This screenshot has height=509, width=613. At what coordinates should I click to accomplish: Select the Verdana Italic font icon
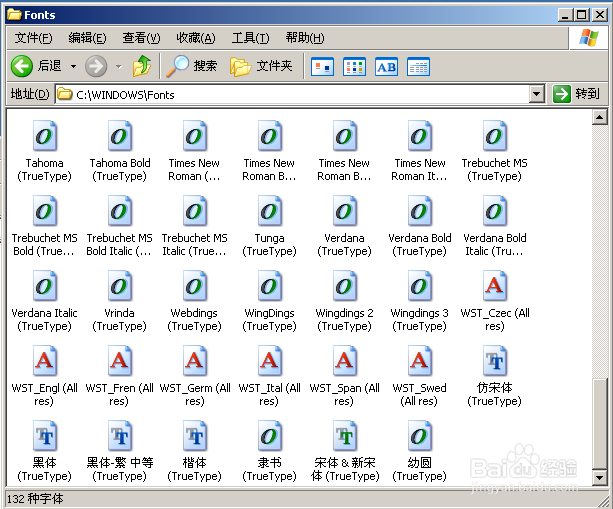[45, 286]
